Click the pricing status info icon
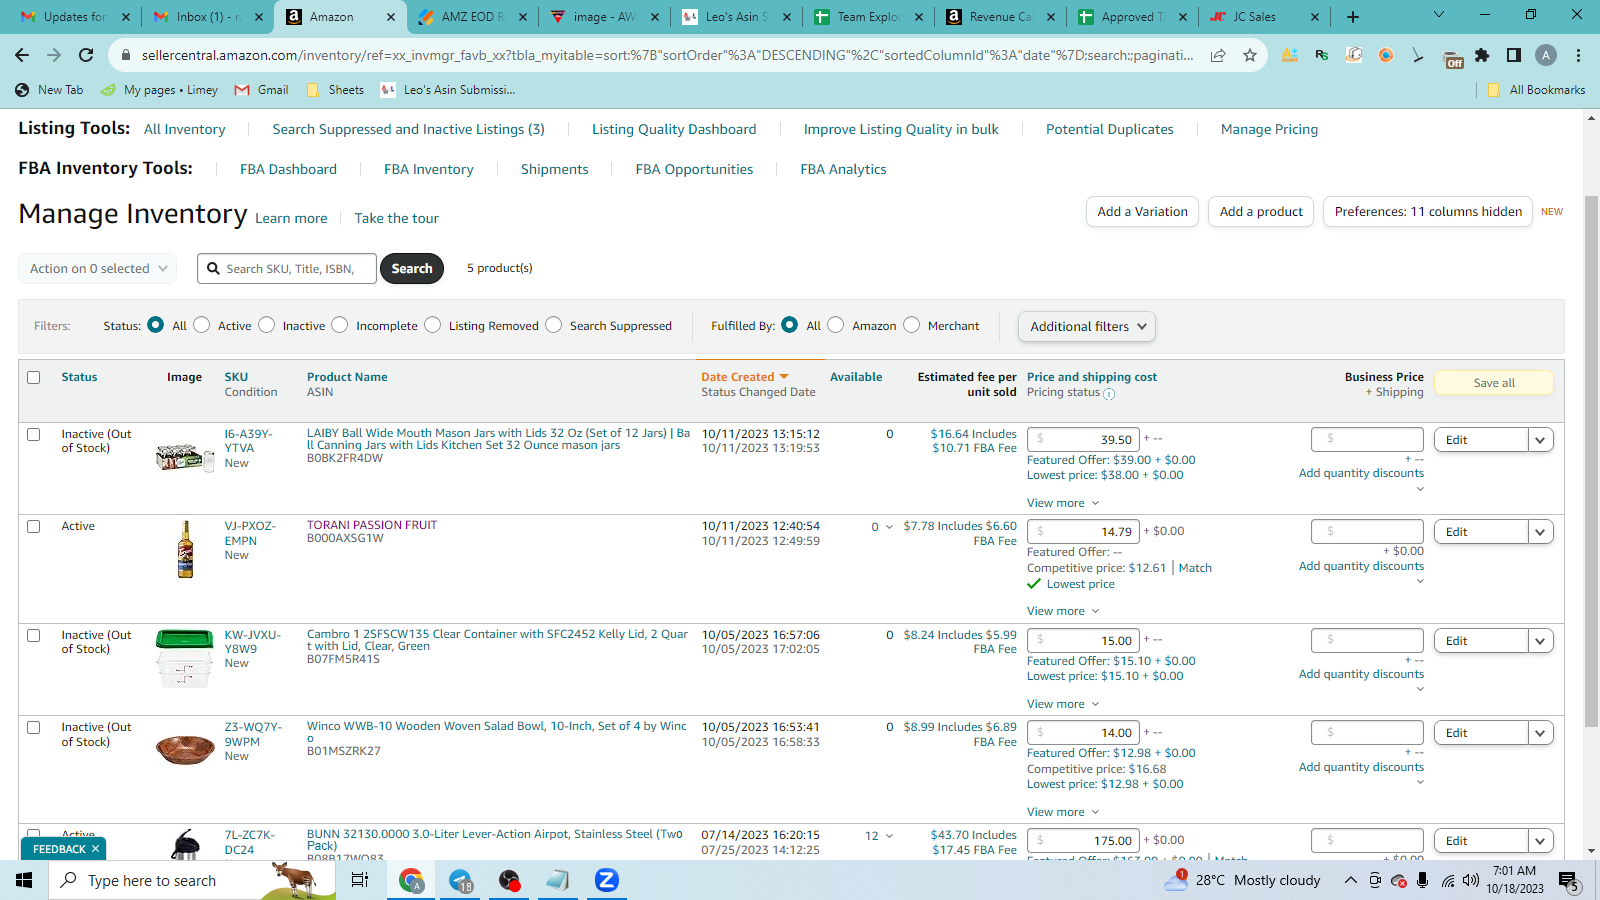This screenshot has height=900, width=1600. (1109, 394)
